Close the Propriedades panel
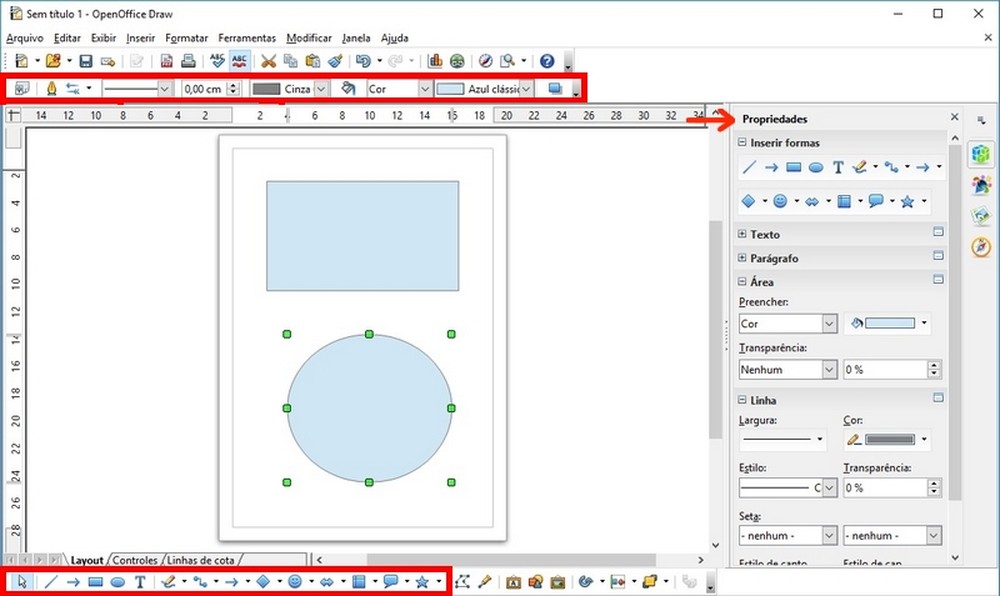1000x596 pixels. pyautogui.click(x=954, y=117)
